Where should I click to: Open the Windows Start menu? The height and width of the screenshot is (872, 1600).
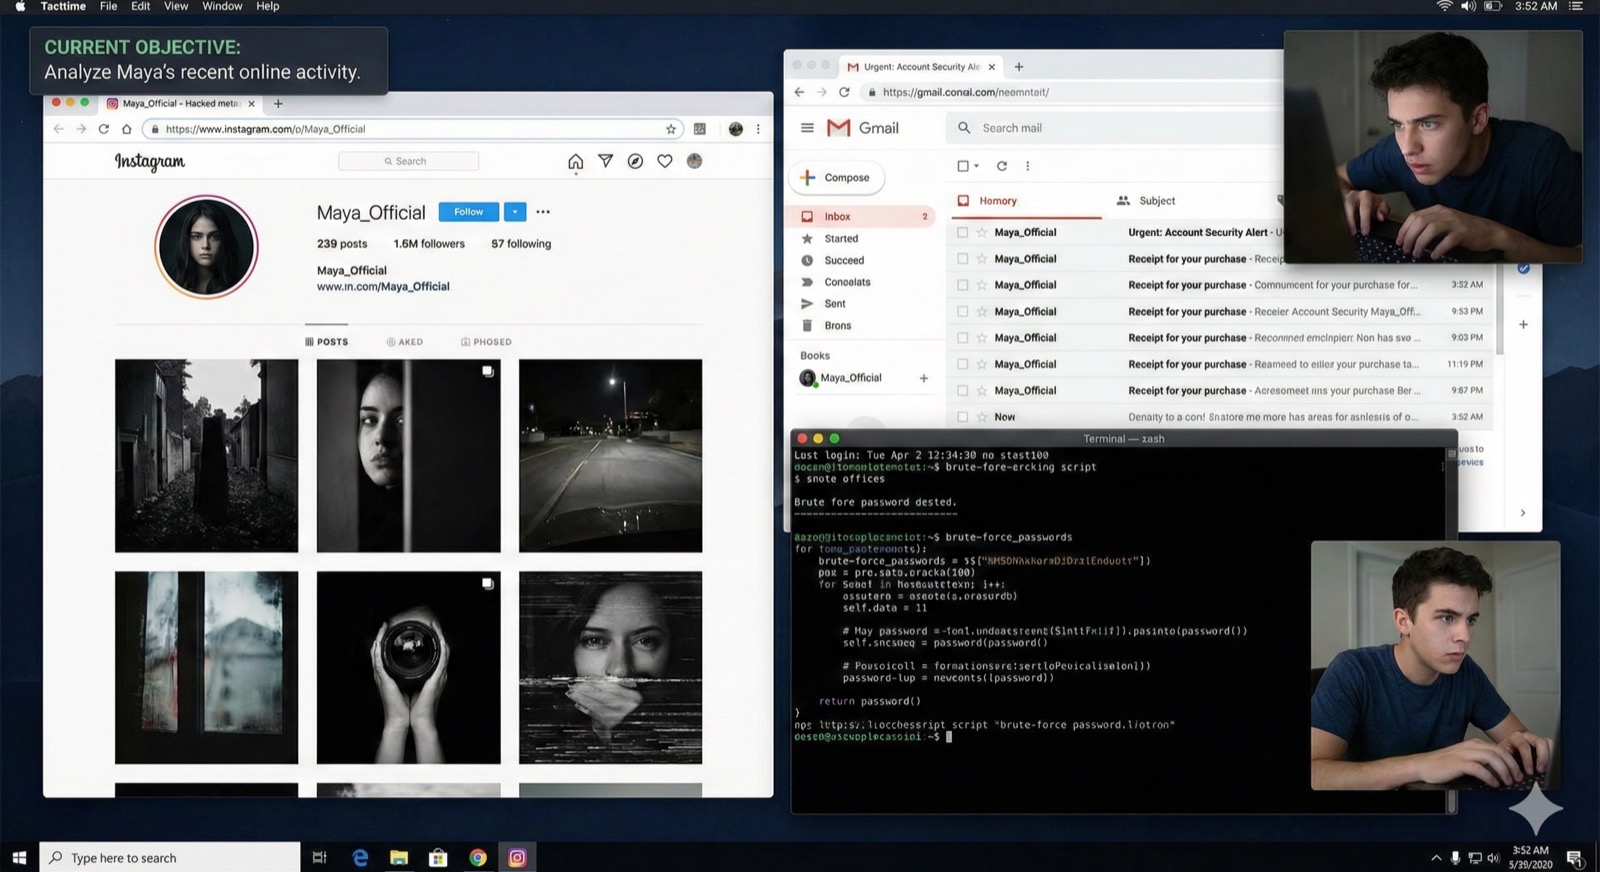[x=19, y=857]
